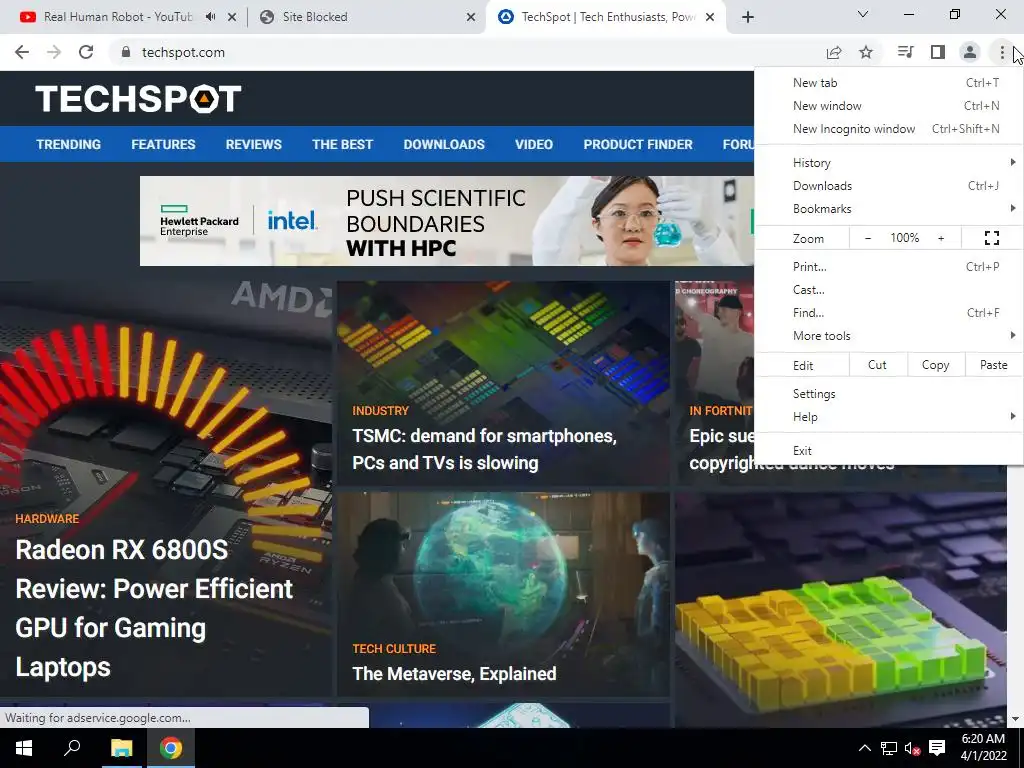Click the address bar URL techspot.com
The image size is (1024, 768).
183,52
